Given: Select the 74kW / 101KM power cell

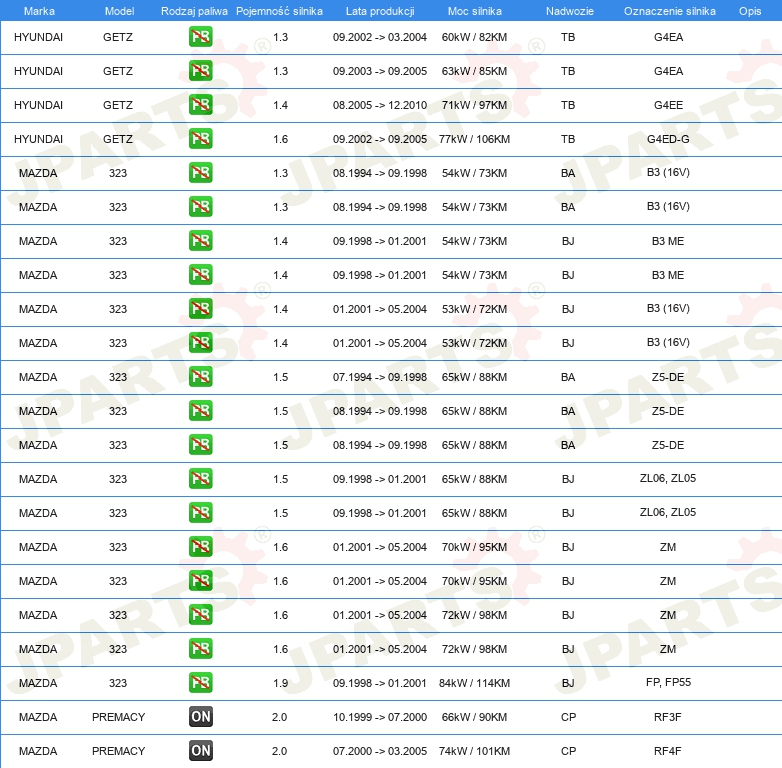Looking at the screenshot, I should pyautogui.click(x=474, y=751).
